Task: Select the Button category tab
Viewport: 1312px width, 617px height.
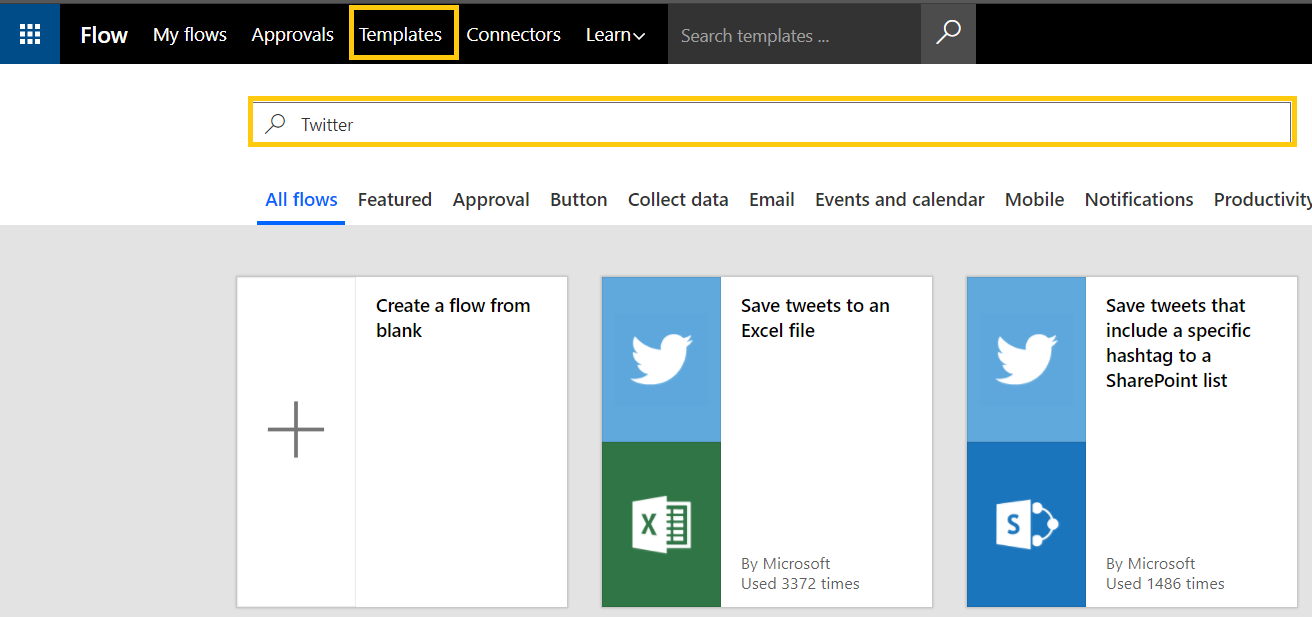Action: [579, 199]
